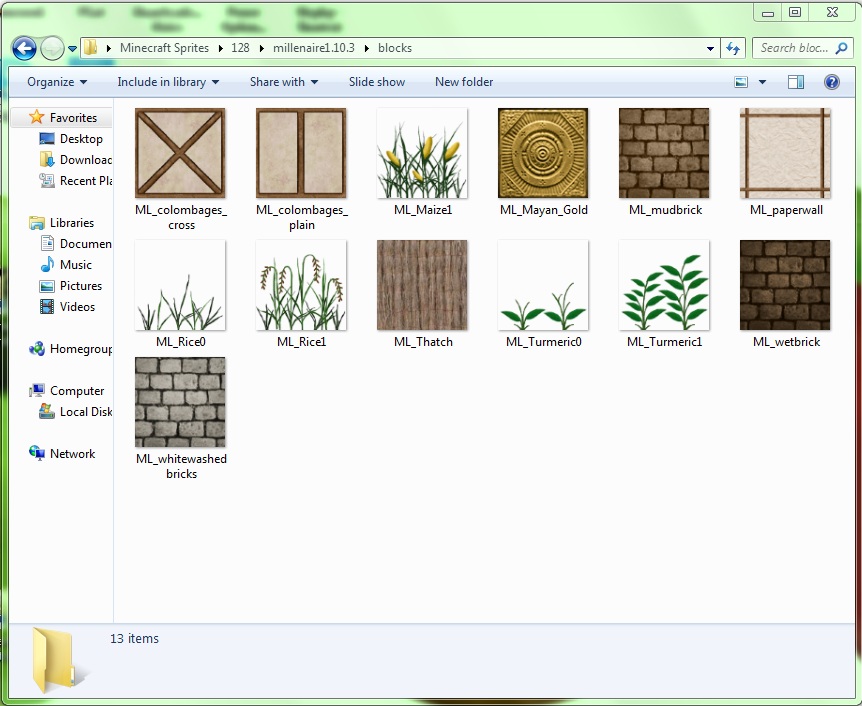Click the Help question mark icon
862x706 pixels.
(x=832, y=82)
